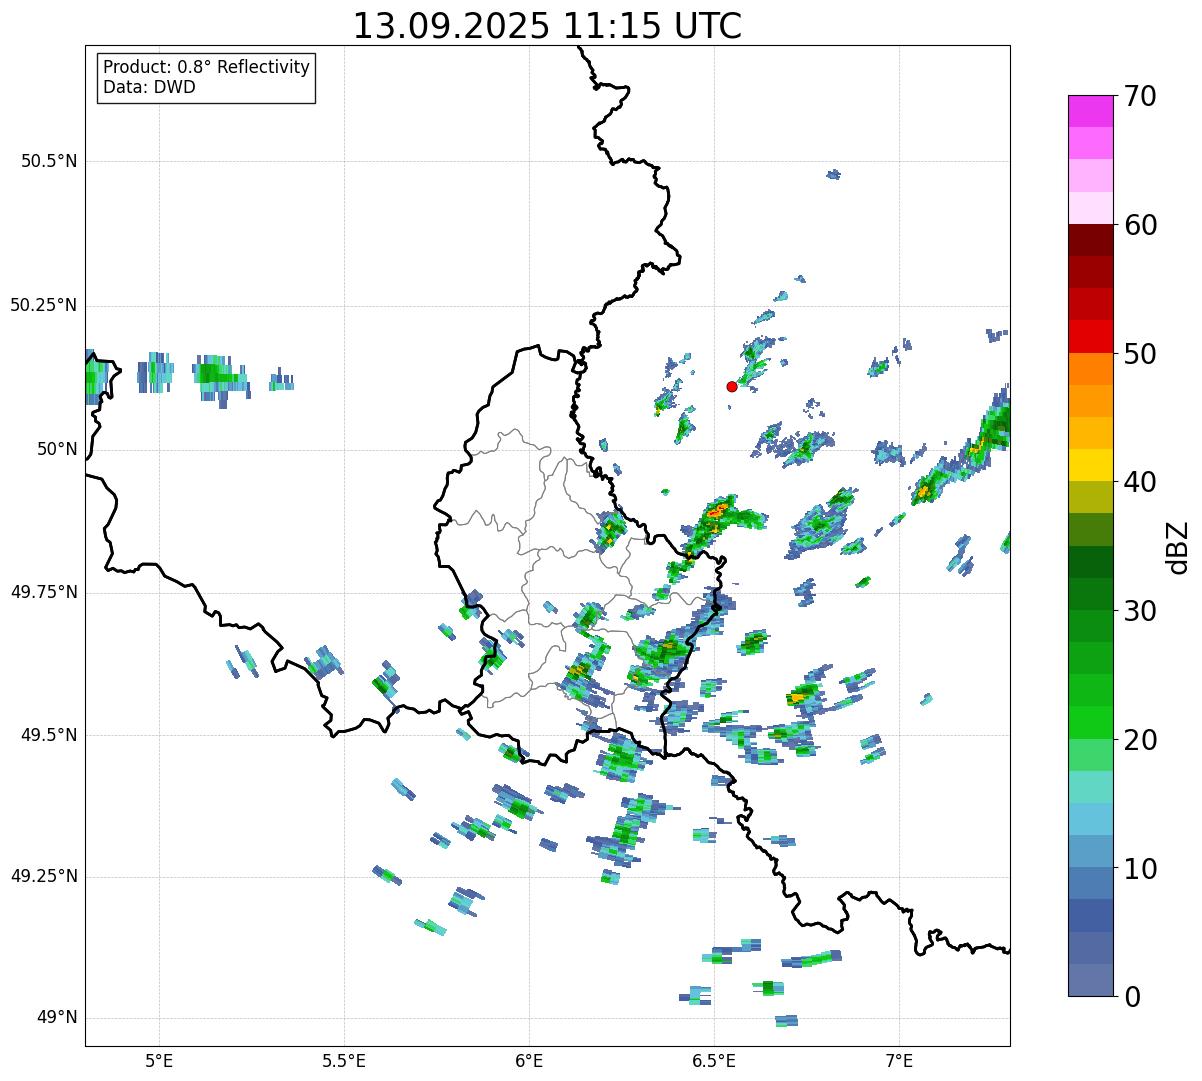Click the title '13.09.2025 11:15 UTC'
The image size is (1202, 1081).
pyautogui.click(x=547, y=26)
